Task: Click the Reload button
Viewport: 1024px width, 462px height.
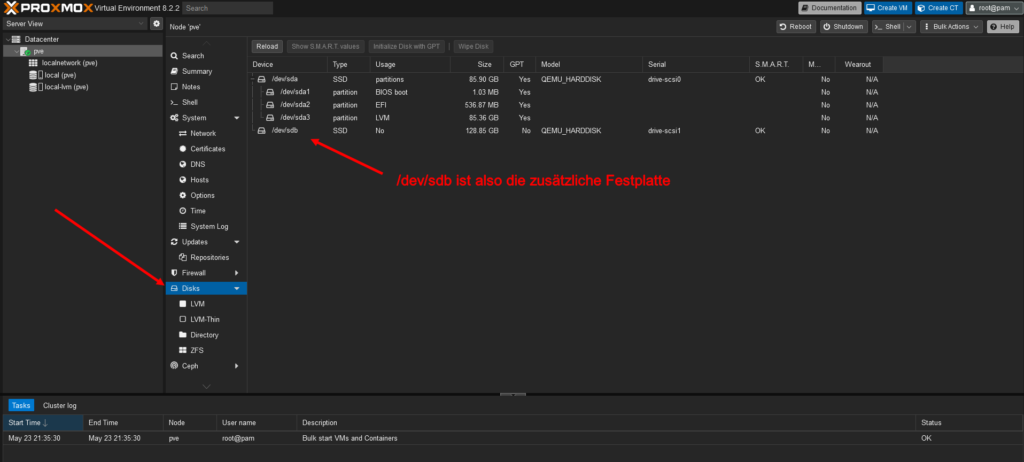Action: coord(266,46)
